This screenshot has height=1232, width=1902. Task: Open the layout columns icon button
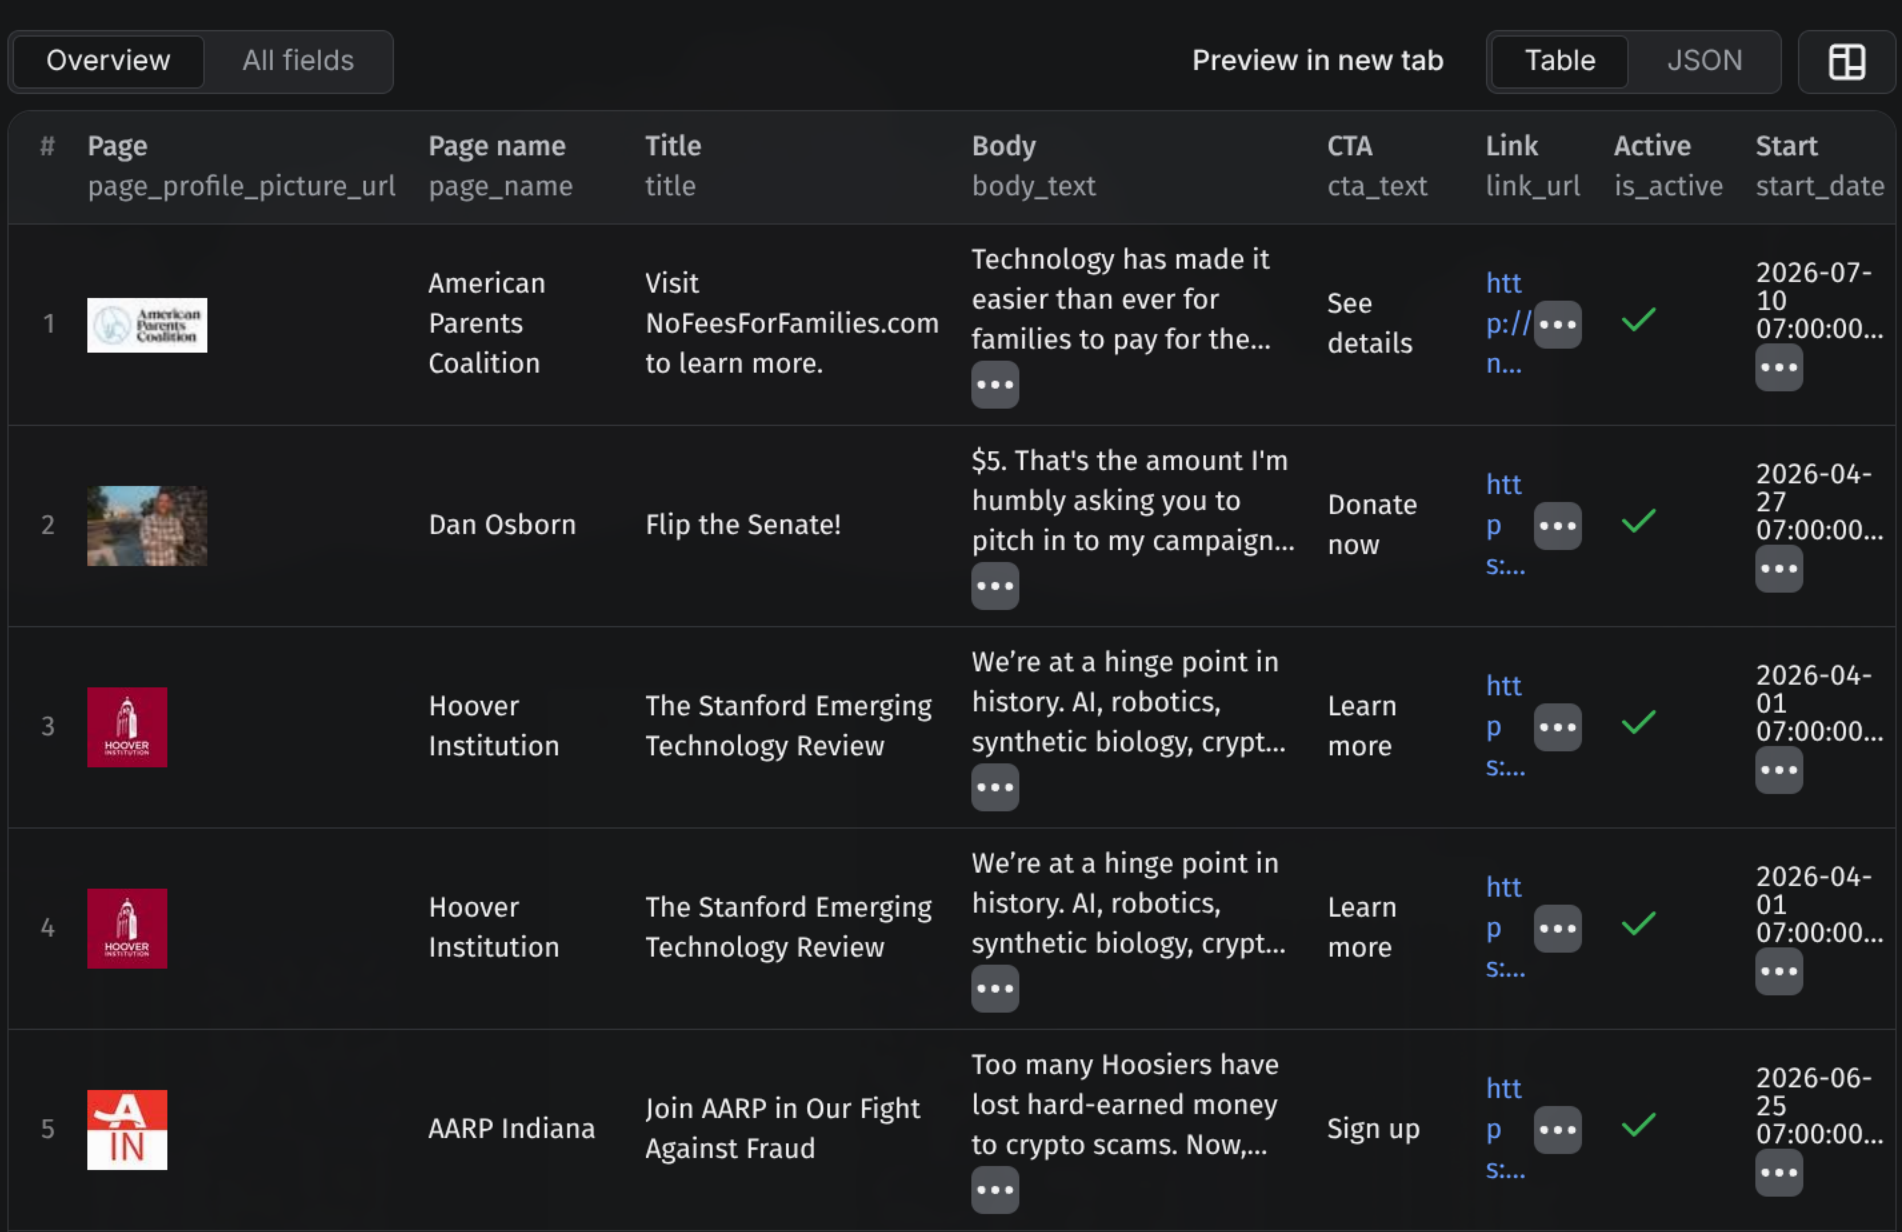point(1846,61)
